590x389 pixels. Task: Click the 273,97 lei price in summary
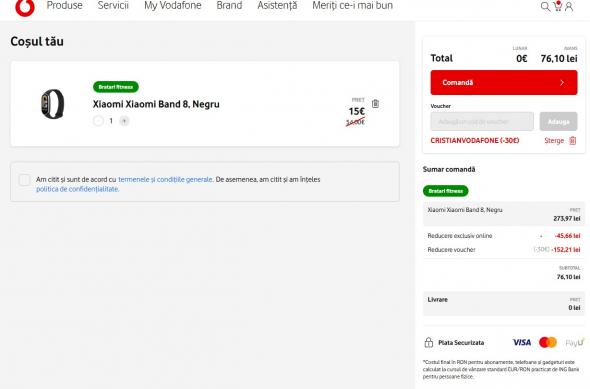tap(567, 219)
